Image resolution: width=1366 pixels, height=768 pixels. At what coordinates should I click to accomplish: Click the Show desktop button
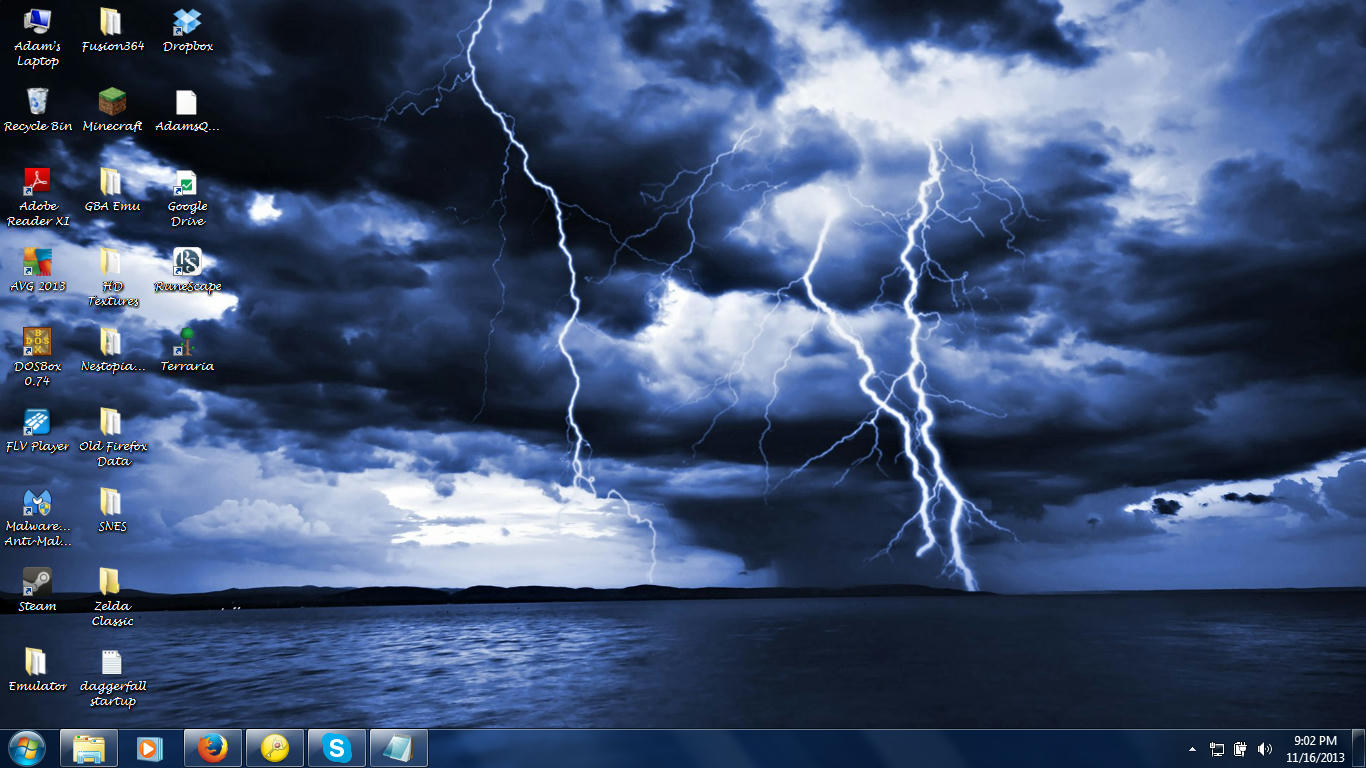pyautogui.click(x=1358, y=749)
